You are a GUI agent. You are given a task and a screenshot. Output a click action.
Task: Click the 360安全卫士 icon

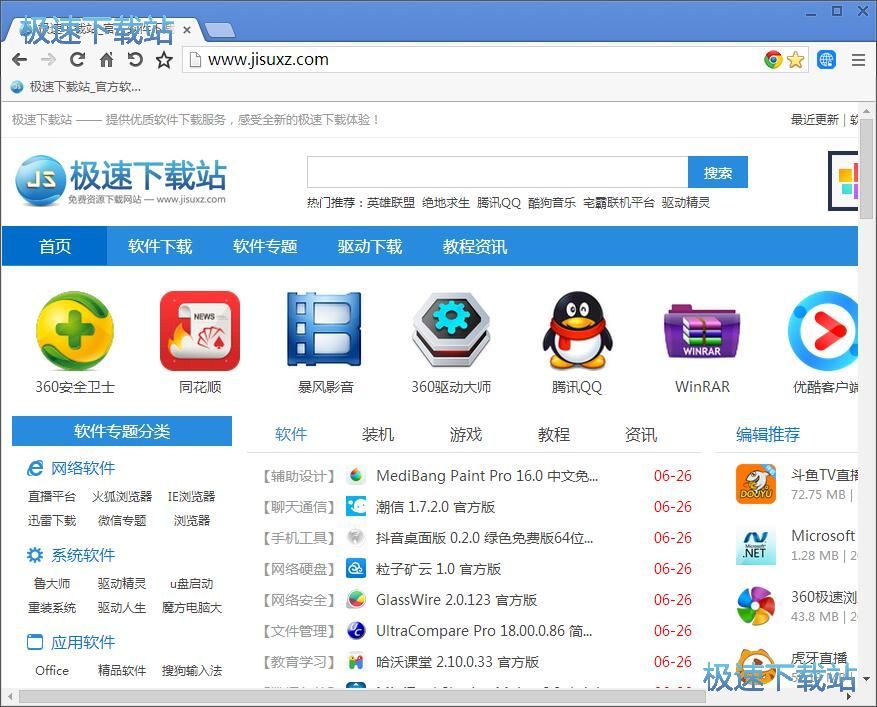75,331
